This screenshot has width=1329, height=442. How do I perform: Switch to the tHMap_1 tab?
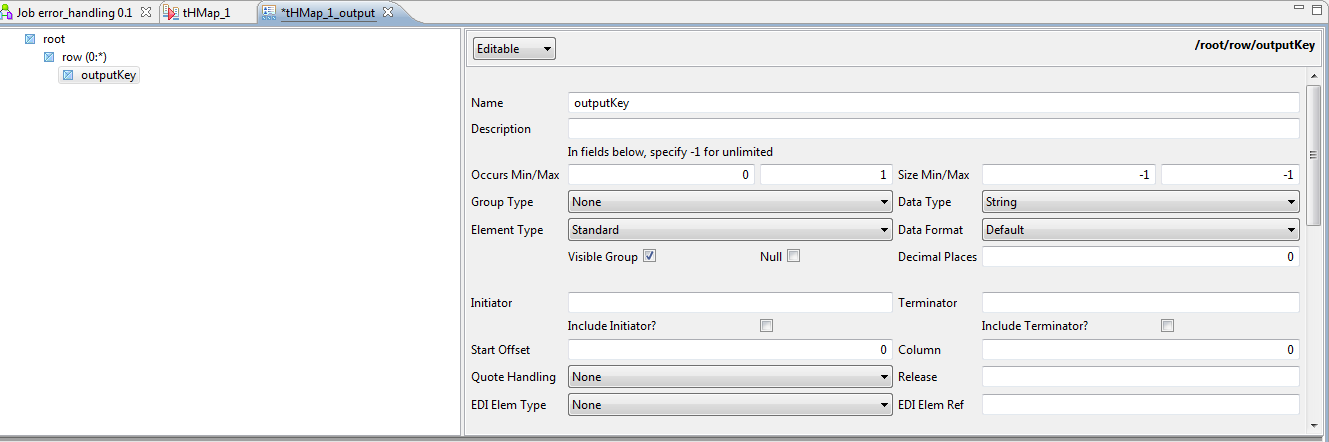coord(206,13)
